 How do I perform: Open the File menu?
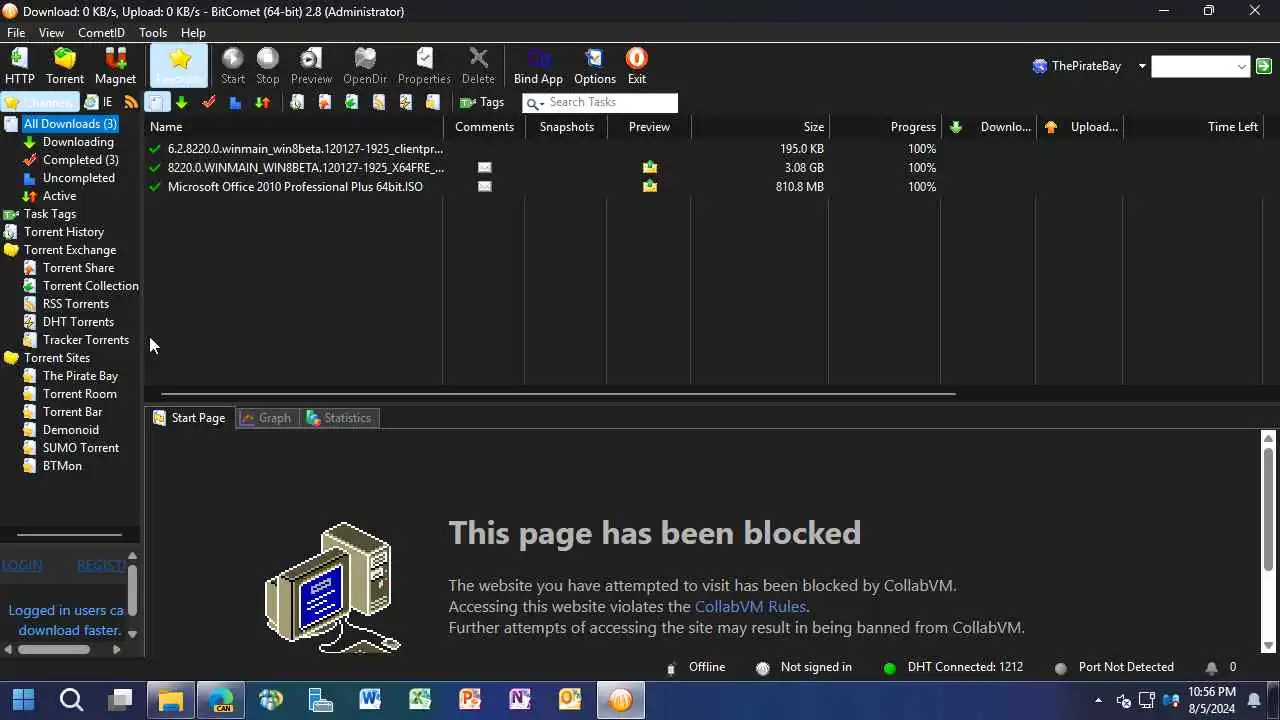pyautogui.click(x=16, y=33)
